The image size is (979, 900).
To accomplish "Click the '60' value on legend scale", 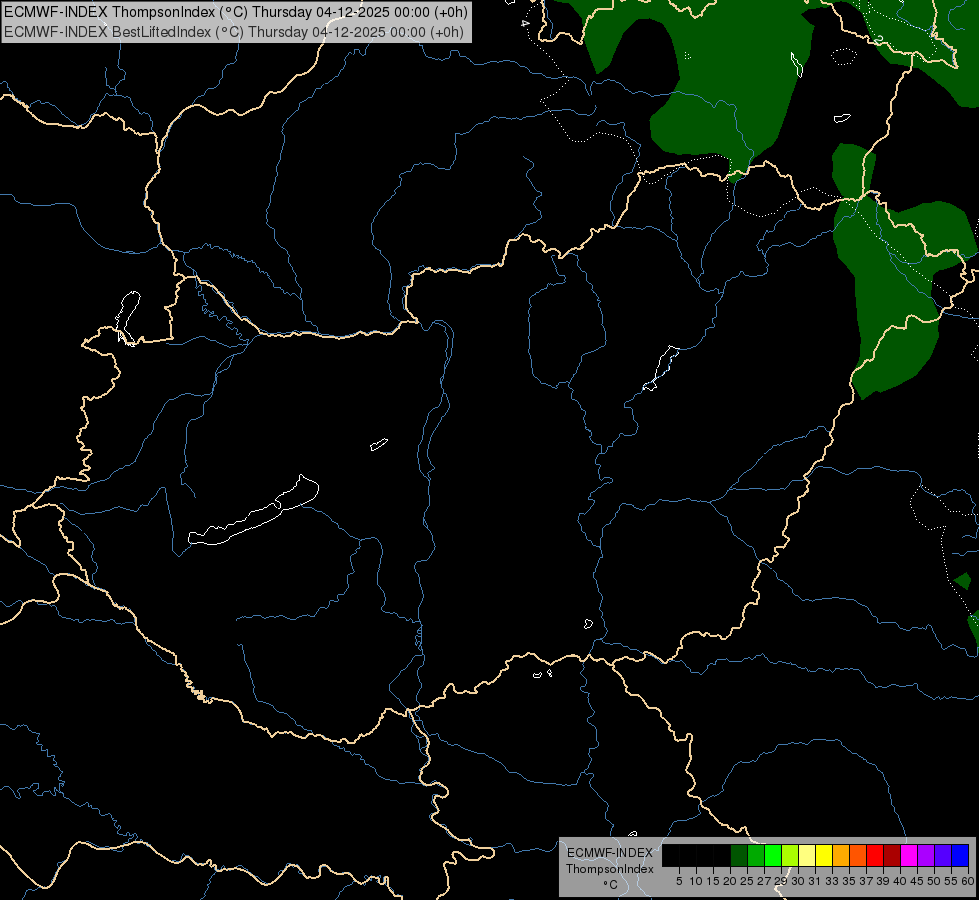I will [968, 881].
